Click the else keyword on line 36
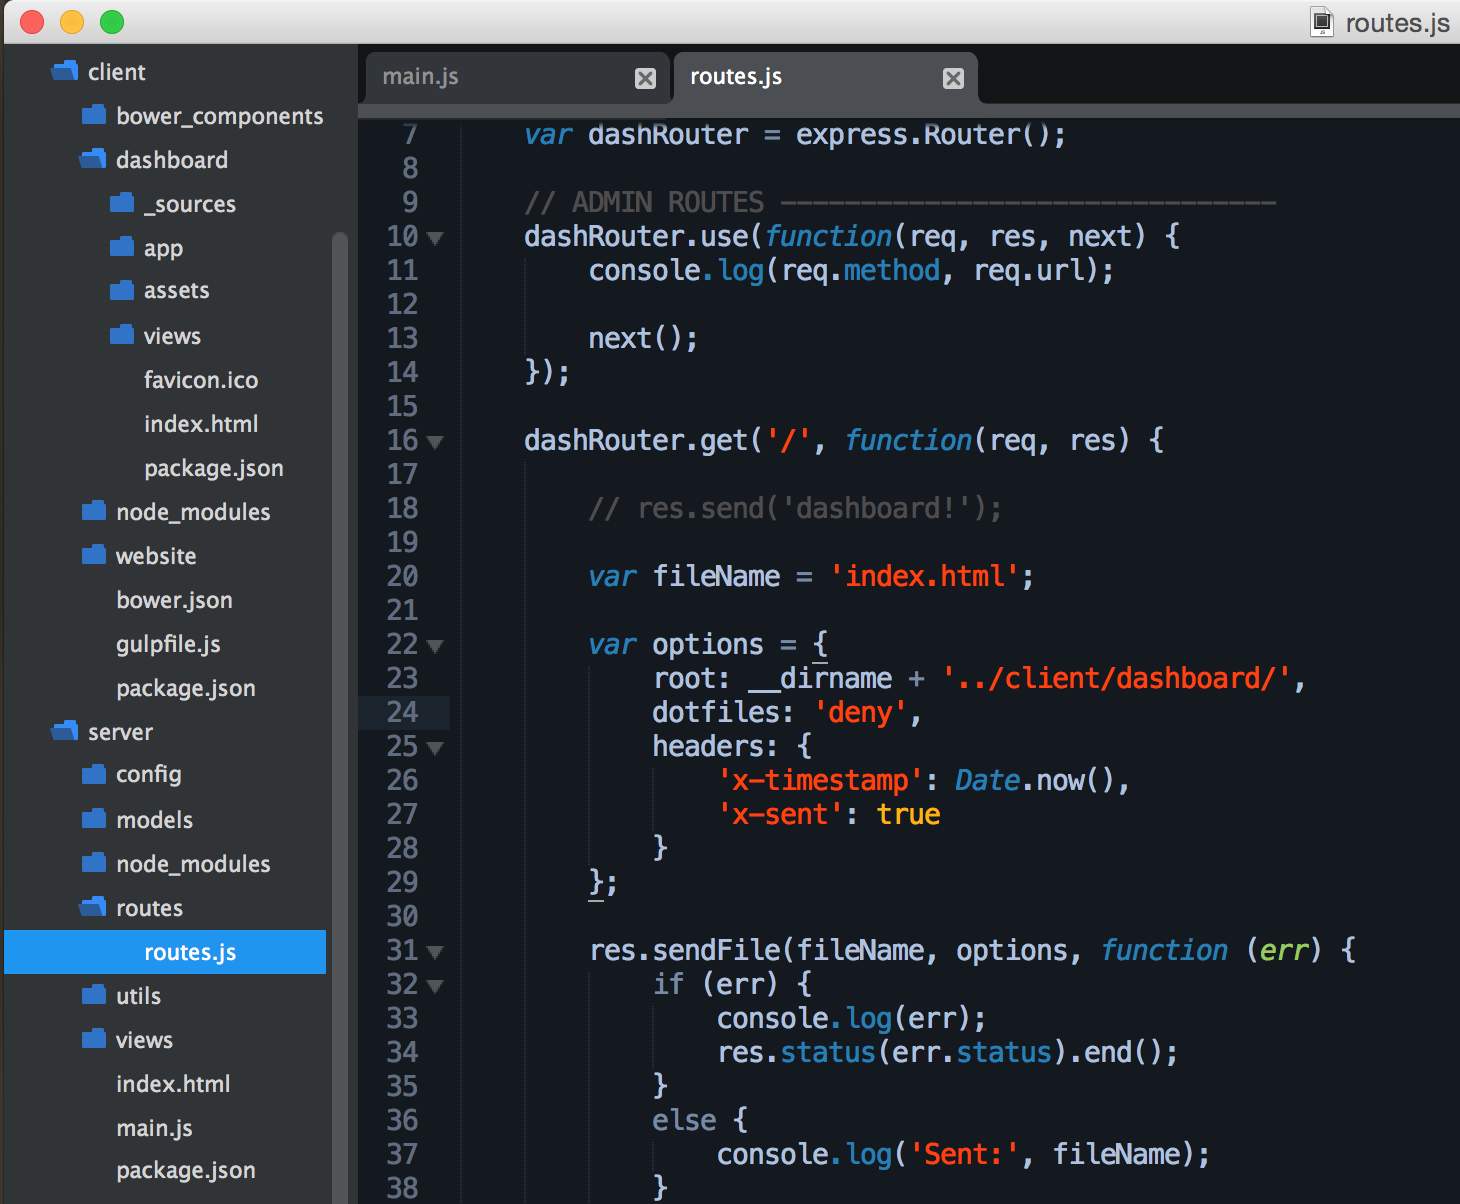The image size is (1460, 1204). pyautogui.click(x=684, y=1120)
